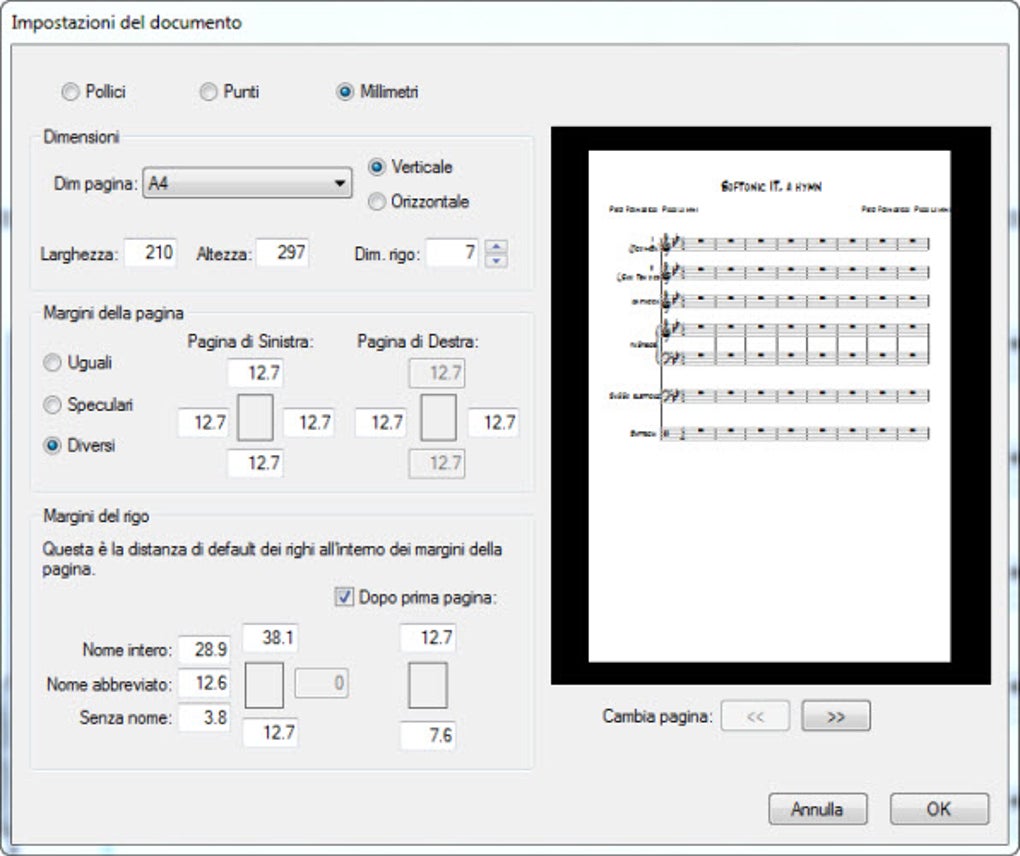Click the Nome intero margin field

(x=204, y=650)
